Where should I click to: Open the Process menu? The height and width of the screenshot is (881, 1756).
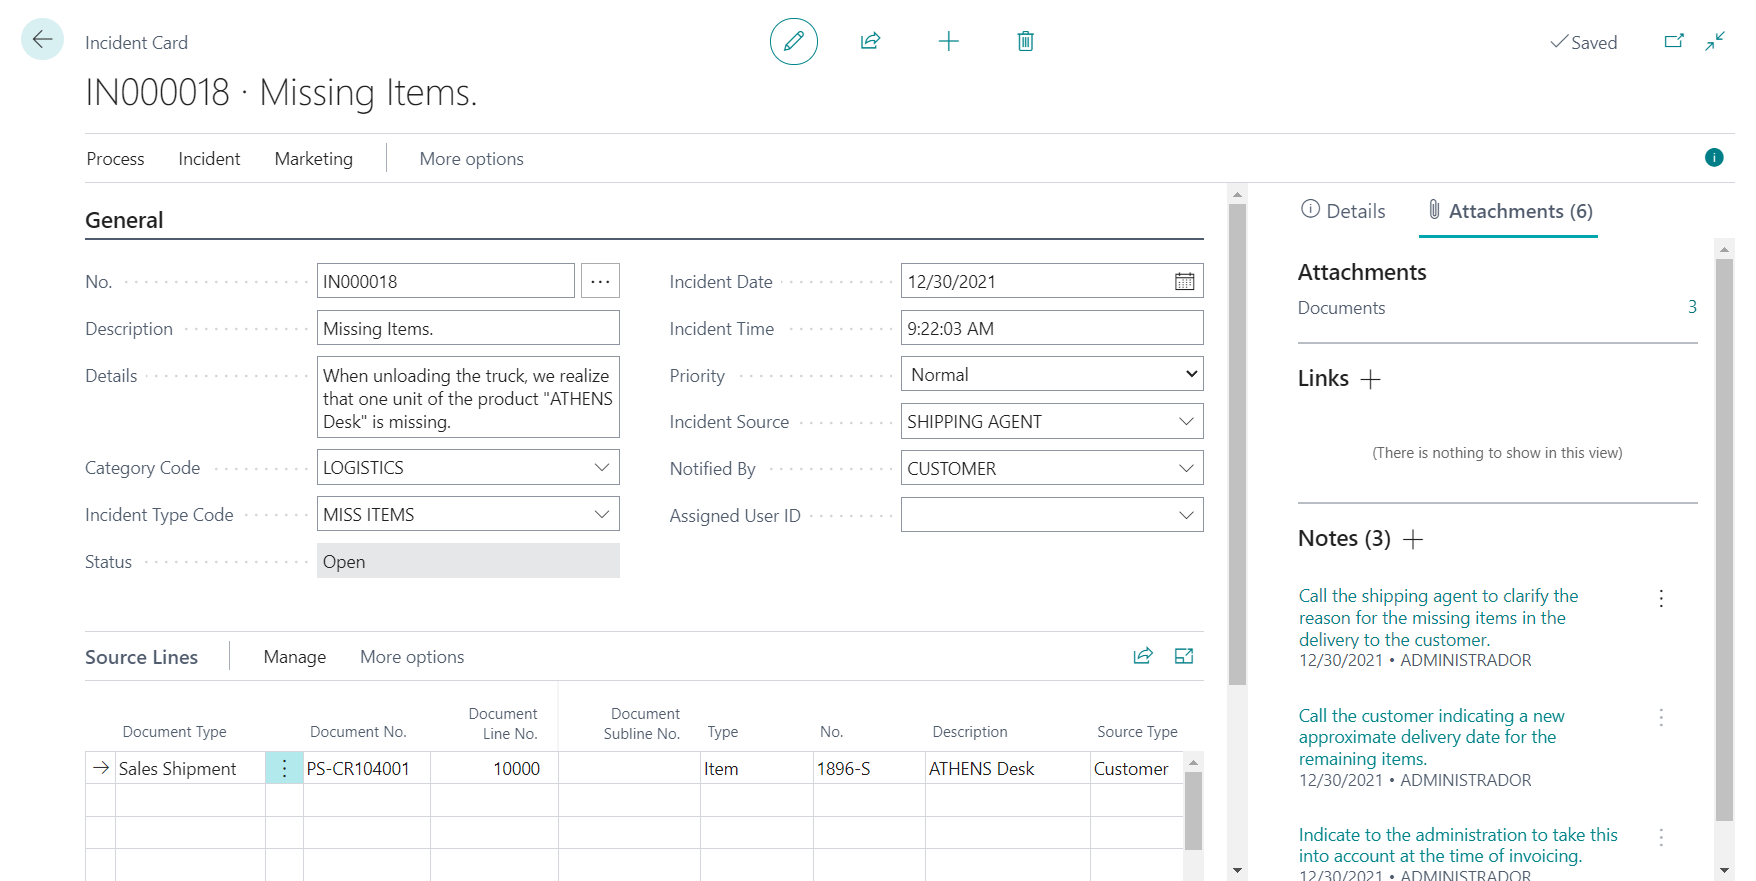coord(115,159)
